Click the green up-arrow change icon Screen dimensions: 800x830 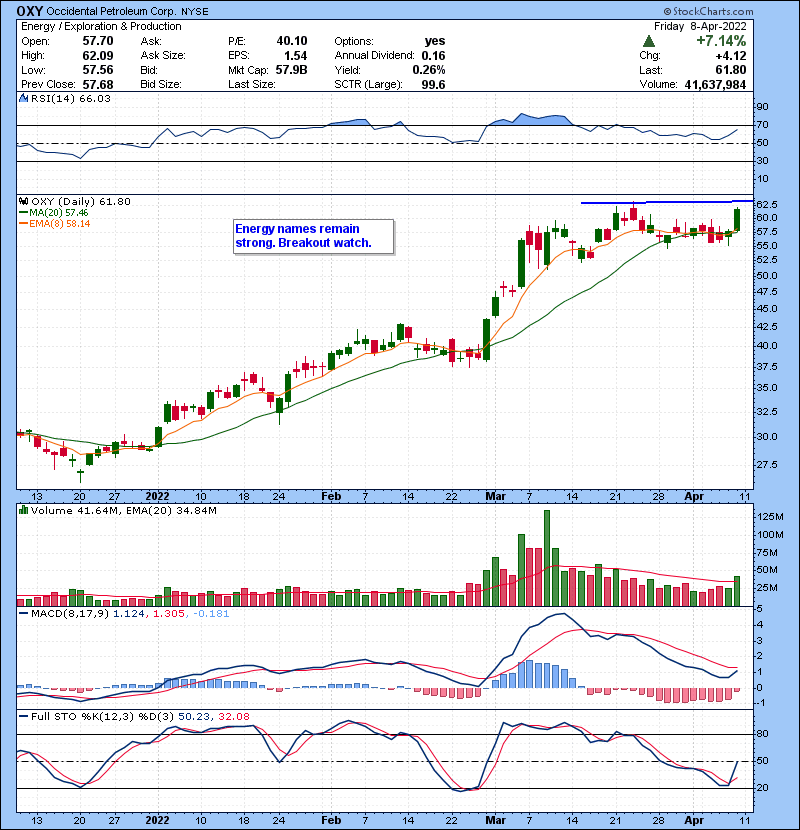[x=649, y=41]
